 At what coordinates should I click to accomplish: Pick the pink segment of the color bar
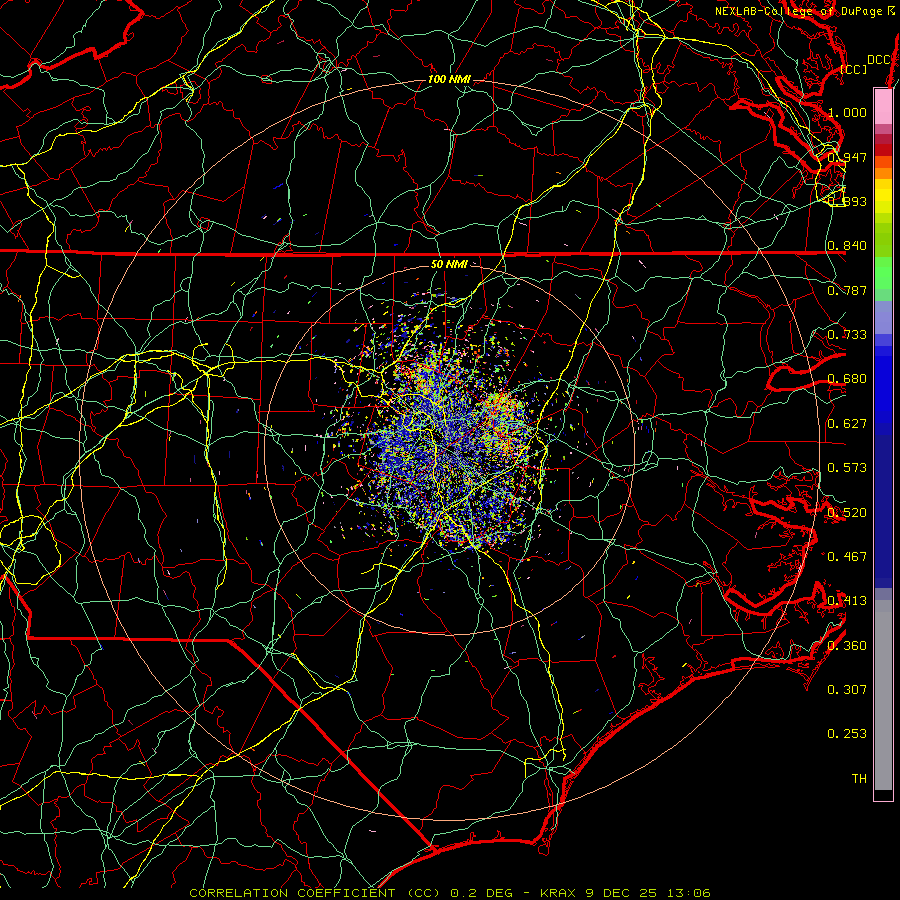click(x=883, y=106)
